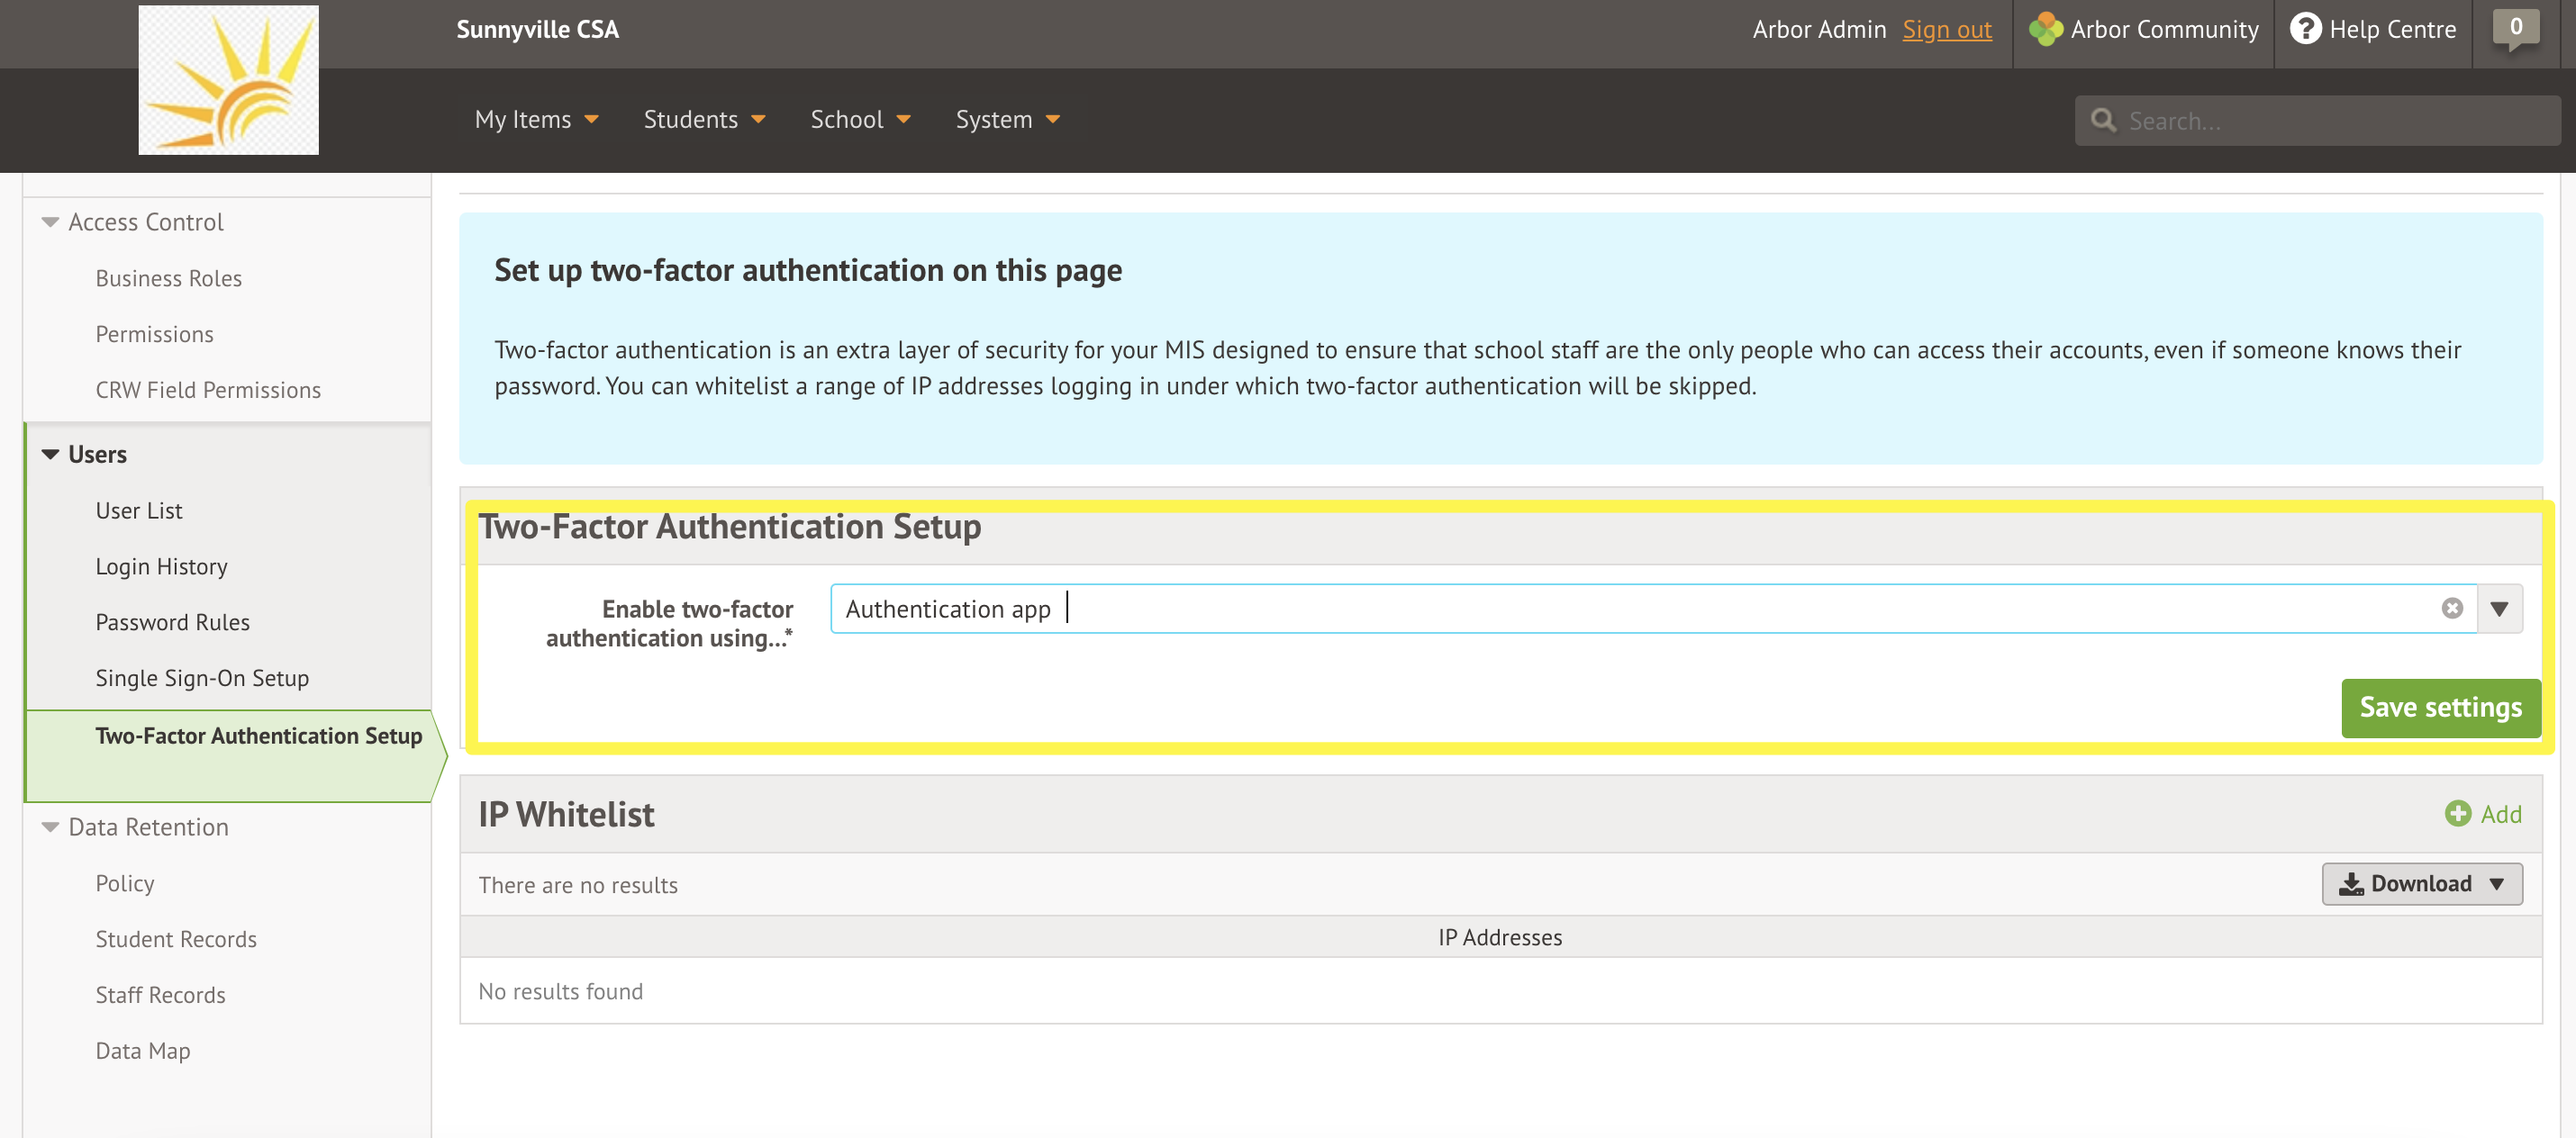Click the Arbor Community leaf icon

2045,29
